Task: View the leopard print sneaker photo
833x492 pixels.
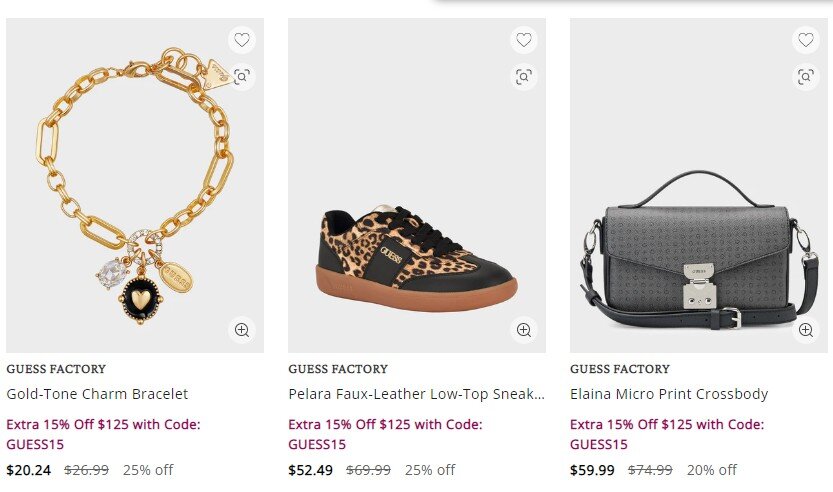Action: [x=417, y=250]
